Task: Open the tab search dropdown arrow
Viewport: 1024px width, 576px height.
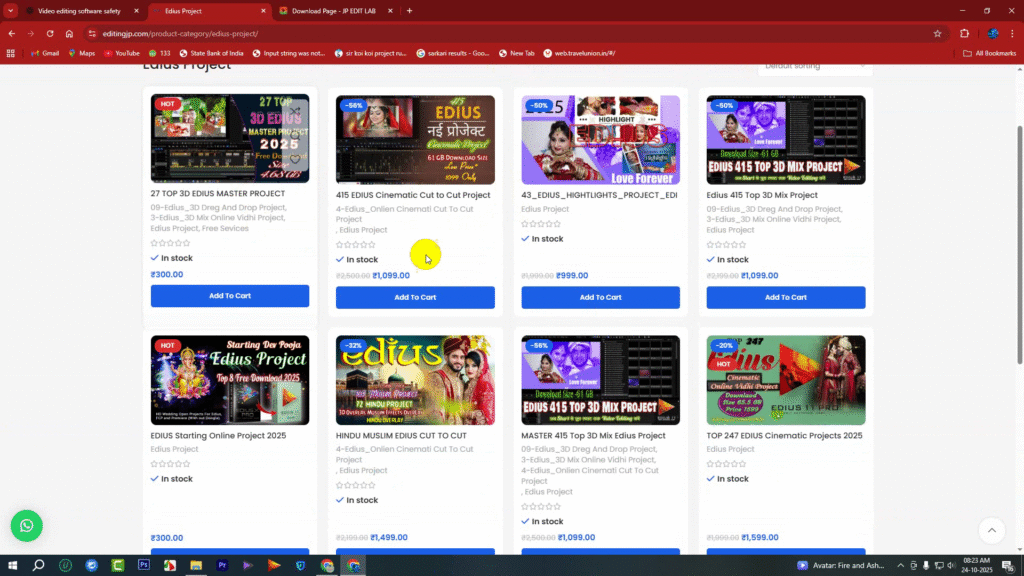Action: point(10,11)
